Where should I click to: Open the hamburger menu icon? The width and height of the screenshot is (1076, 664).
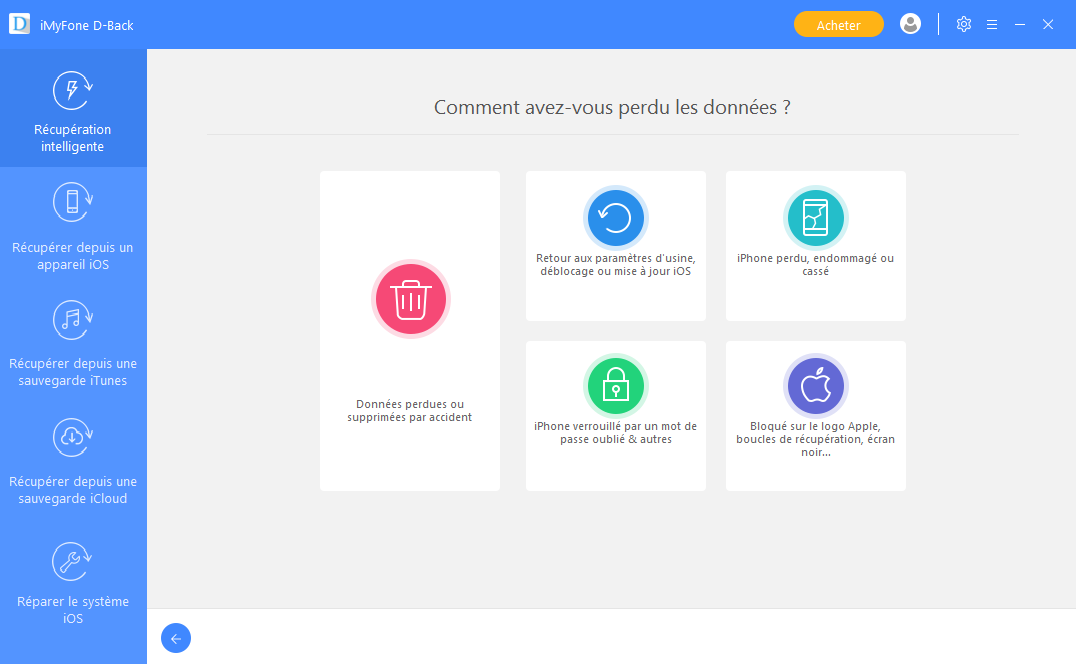[x=992, y=25]
